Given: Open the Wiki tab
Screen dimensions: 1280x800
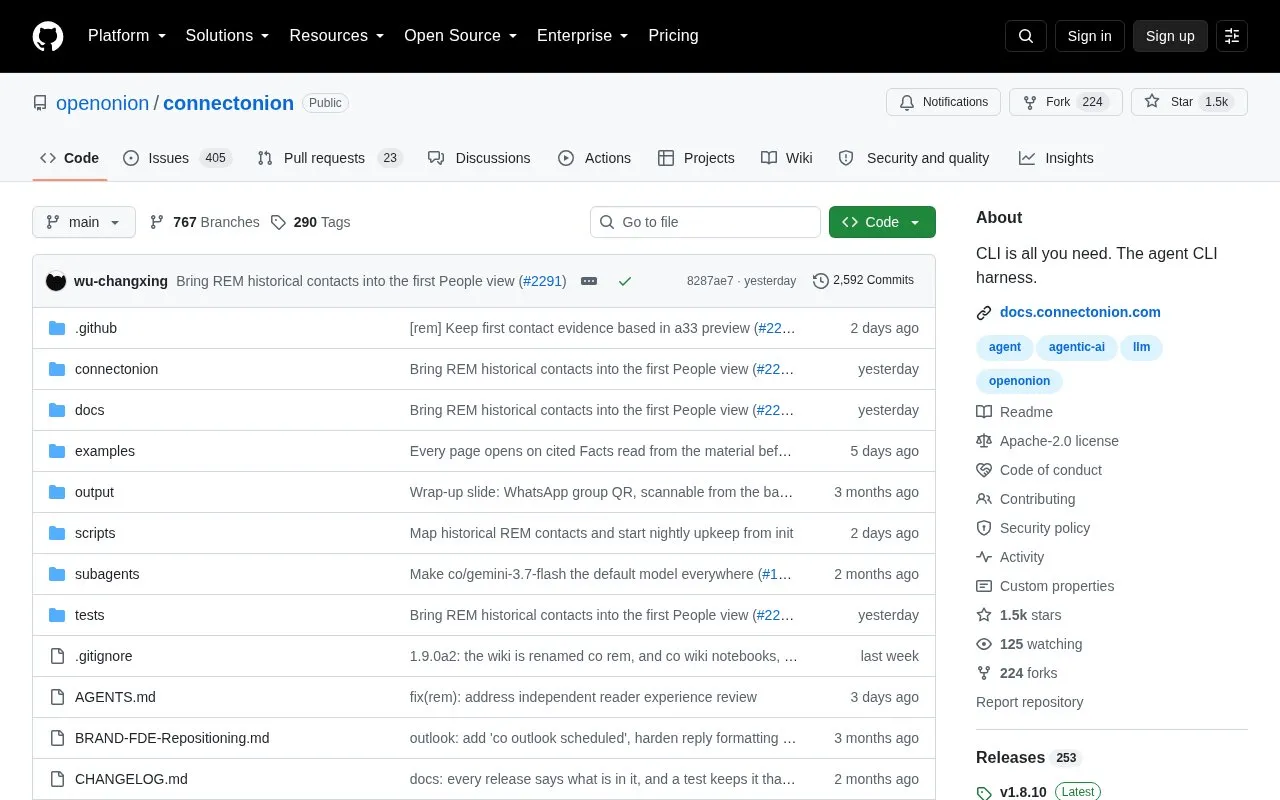Looking at the screenshot, I should (x=786, y=158).
